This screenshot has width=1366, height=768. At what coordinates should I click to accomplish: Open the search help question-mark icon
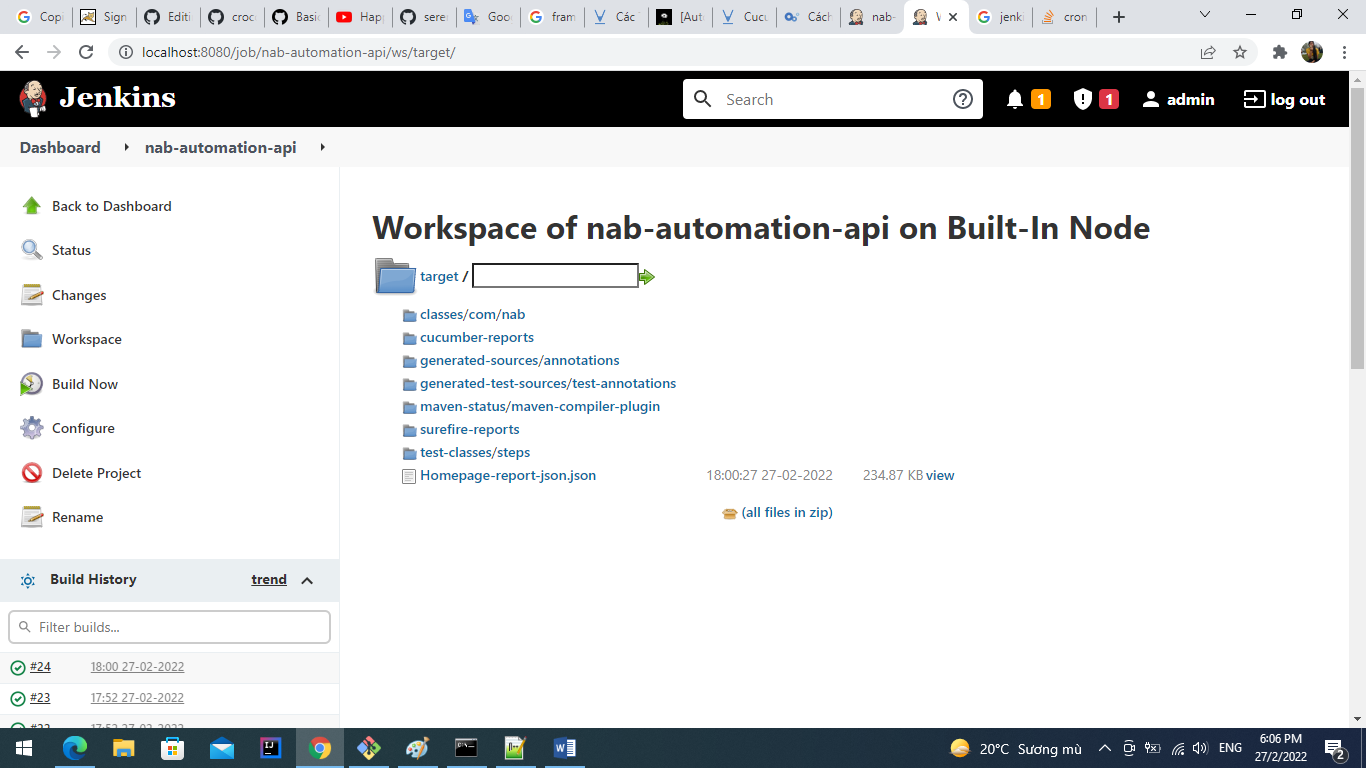click(x=963, y=99)
